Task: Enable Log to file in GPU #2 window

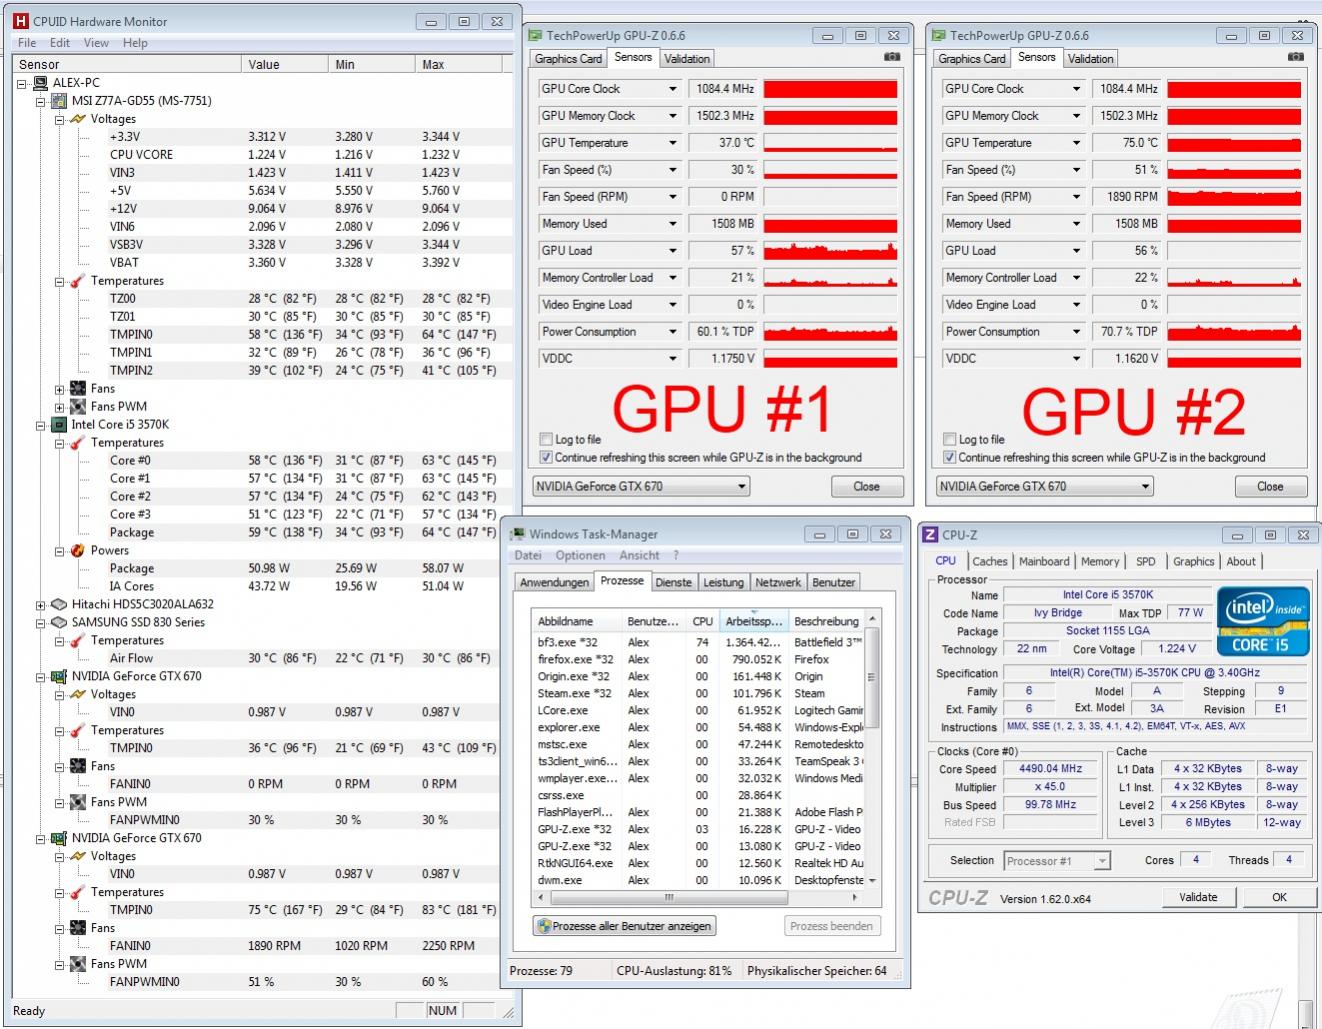Action: coord(949,439)
